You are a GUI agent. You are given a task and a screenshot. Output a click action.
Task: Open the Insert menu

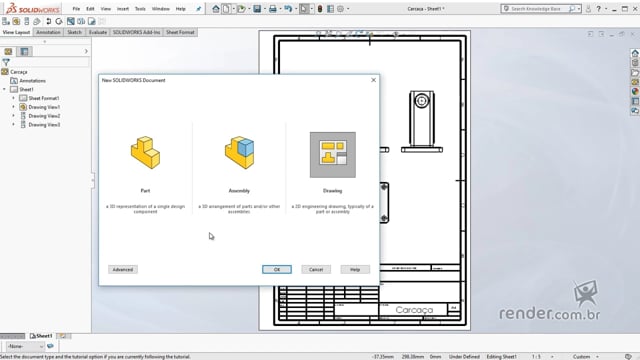tap(123, 9)
